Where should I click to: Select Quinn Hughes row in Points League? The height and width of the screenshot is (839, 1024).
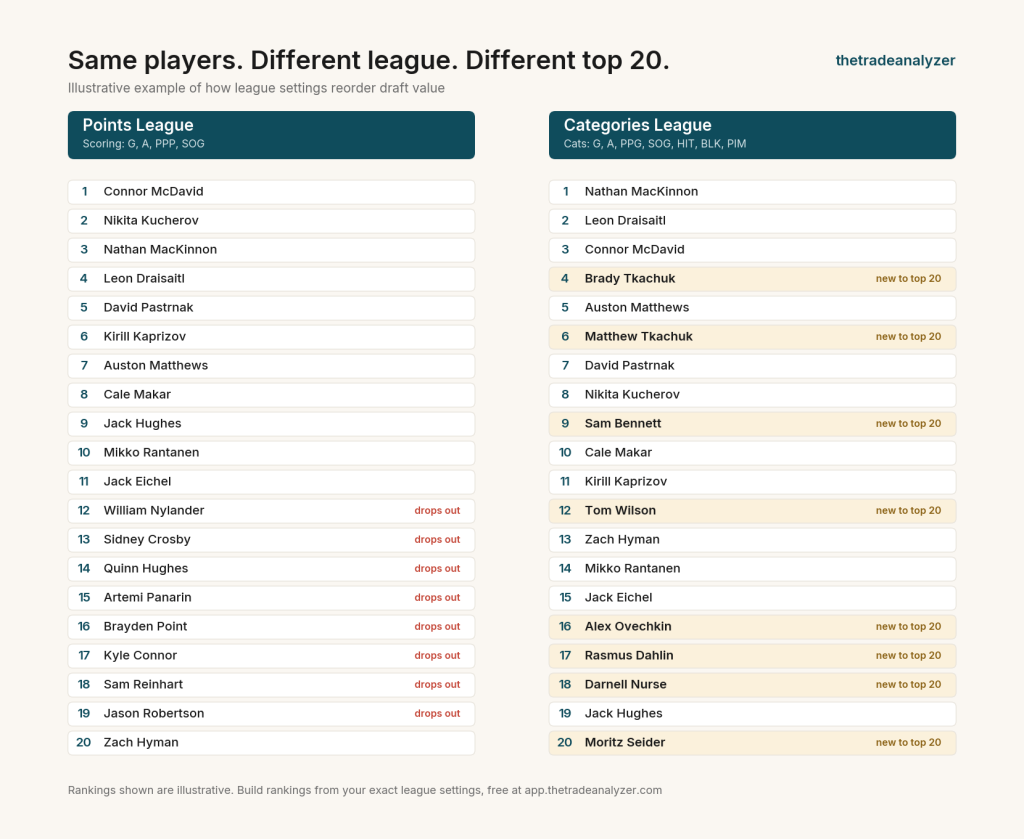click(x=271, y=569)
